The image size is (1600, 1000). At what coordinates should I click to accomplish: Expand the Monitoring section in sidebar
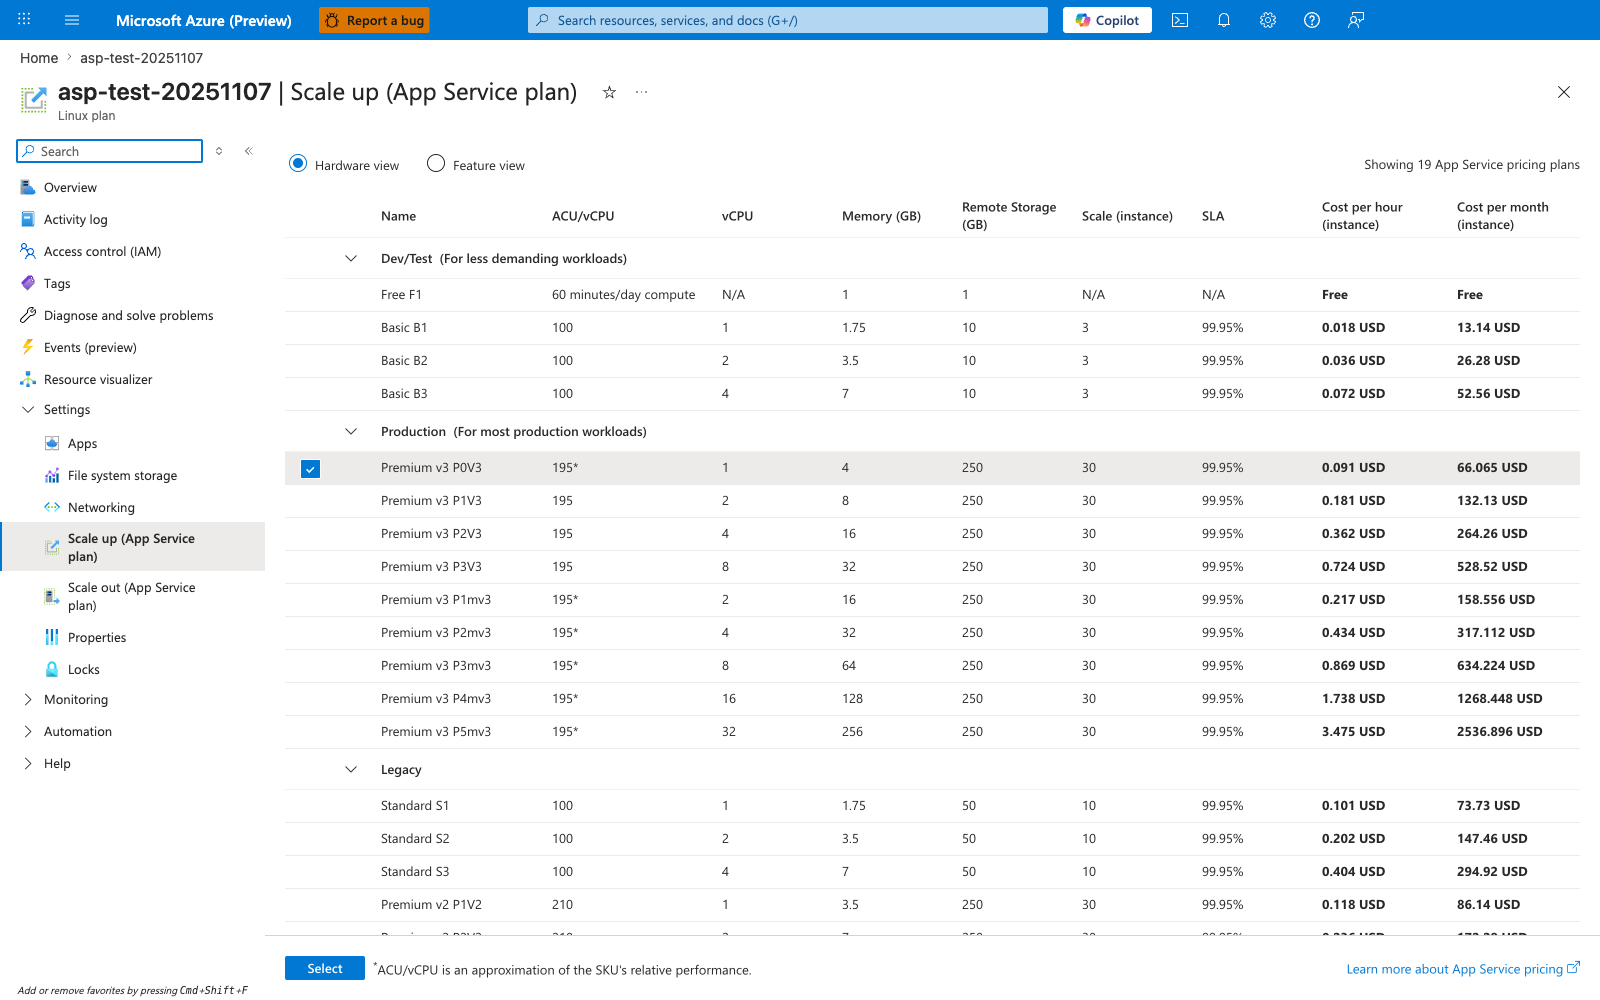pos(28,700)
